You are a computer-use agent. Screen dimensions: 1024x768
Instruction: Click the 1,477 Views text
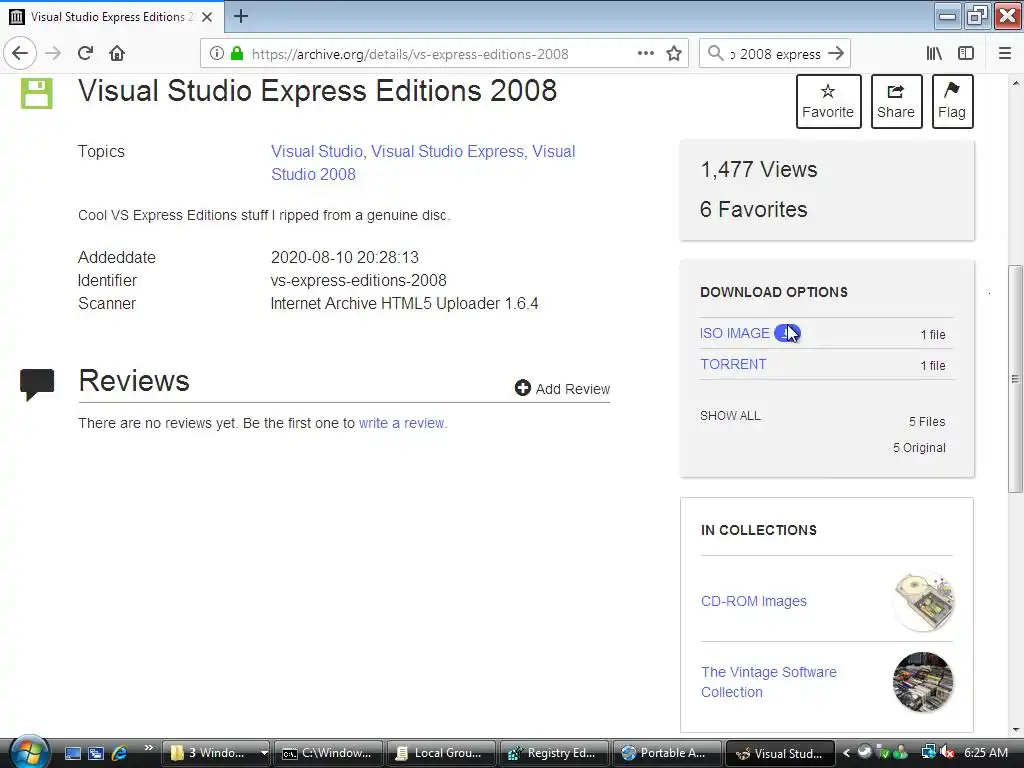point(759,170)
